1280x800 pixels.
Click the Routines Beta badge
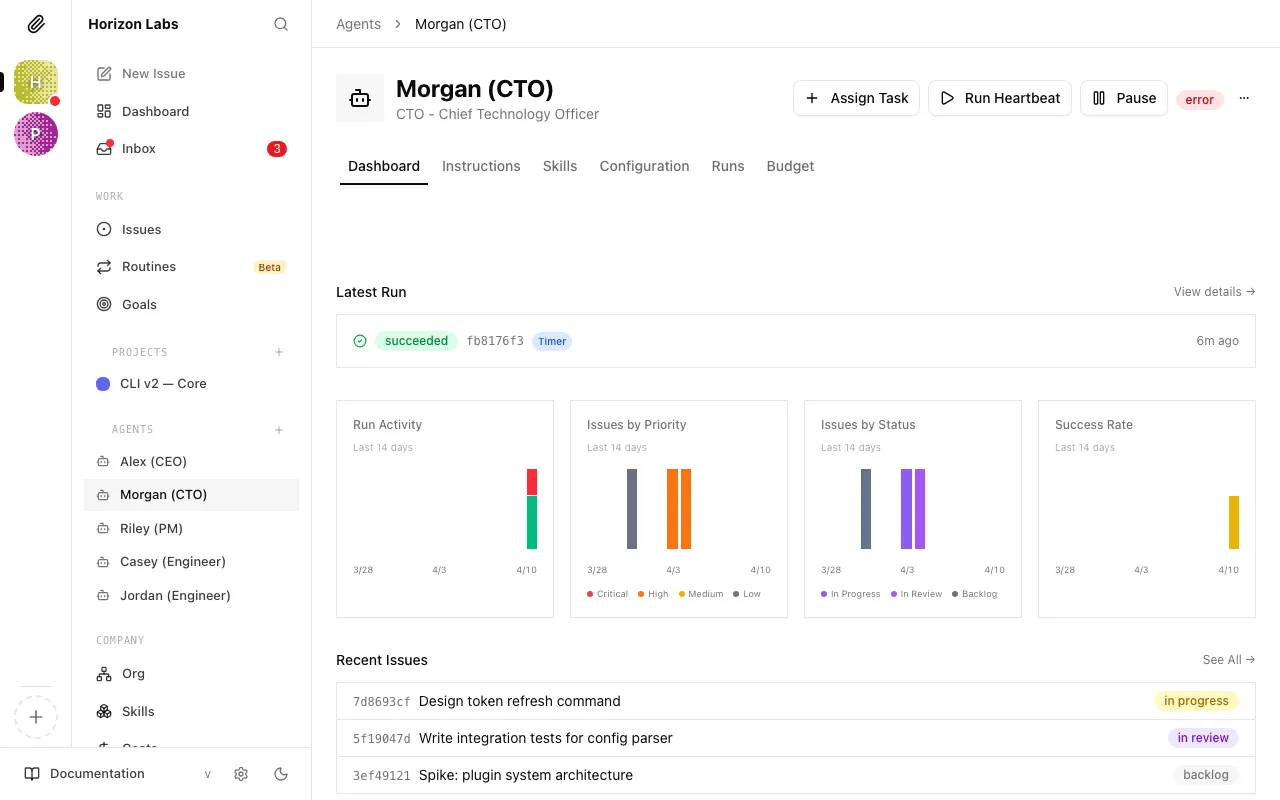270,267
